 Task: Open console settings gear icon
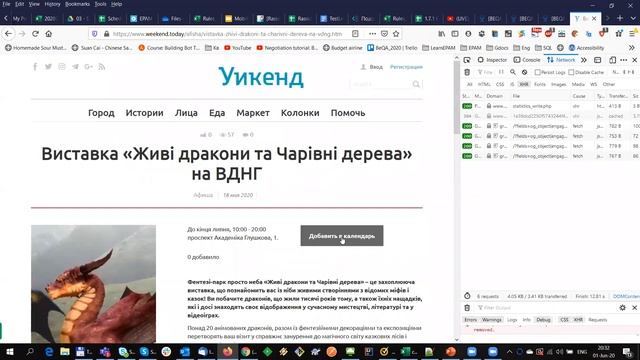coord(622,308)
